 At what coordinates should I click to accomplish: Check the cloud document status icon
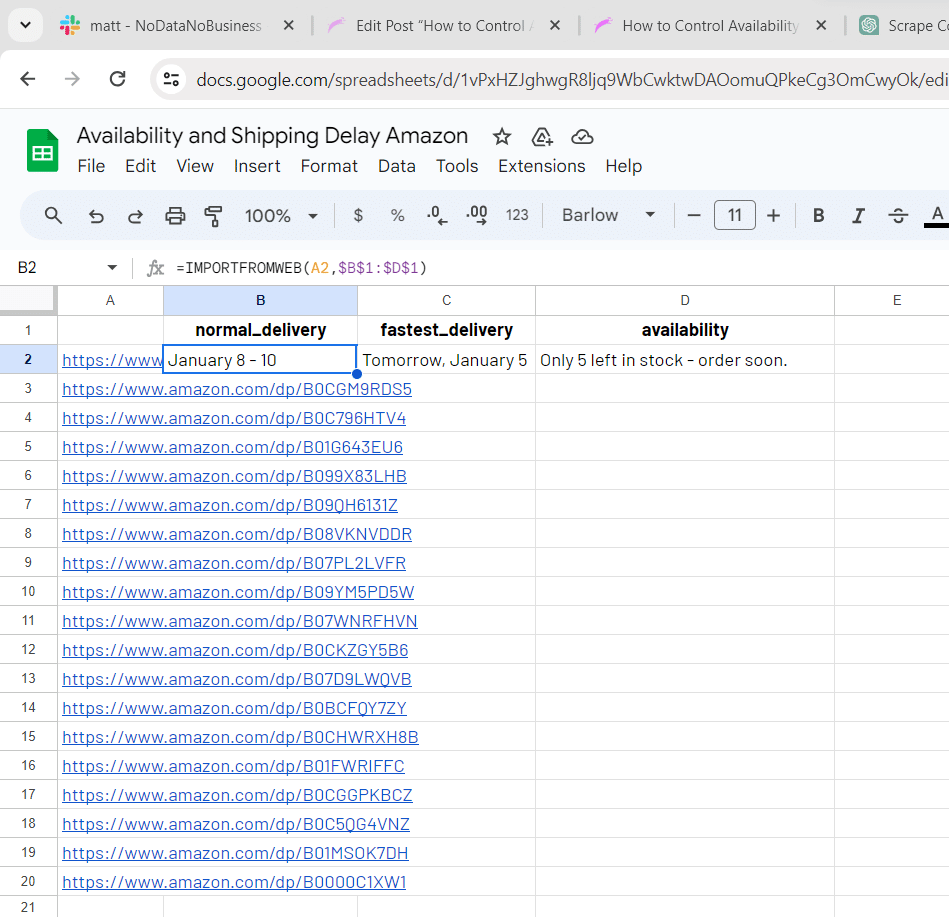coord(582,137)
